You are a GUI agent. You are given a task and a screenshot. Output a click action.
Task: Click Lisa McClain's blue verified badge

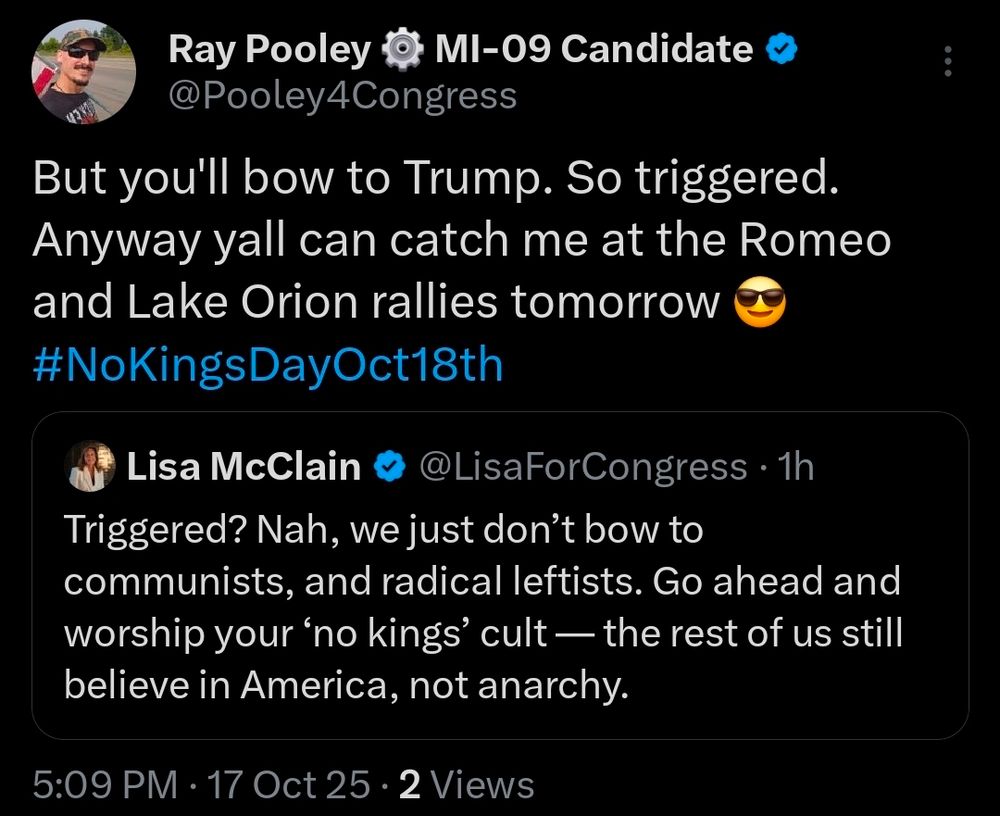[388, 466]
